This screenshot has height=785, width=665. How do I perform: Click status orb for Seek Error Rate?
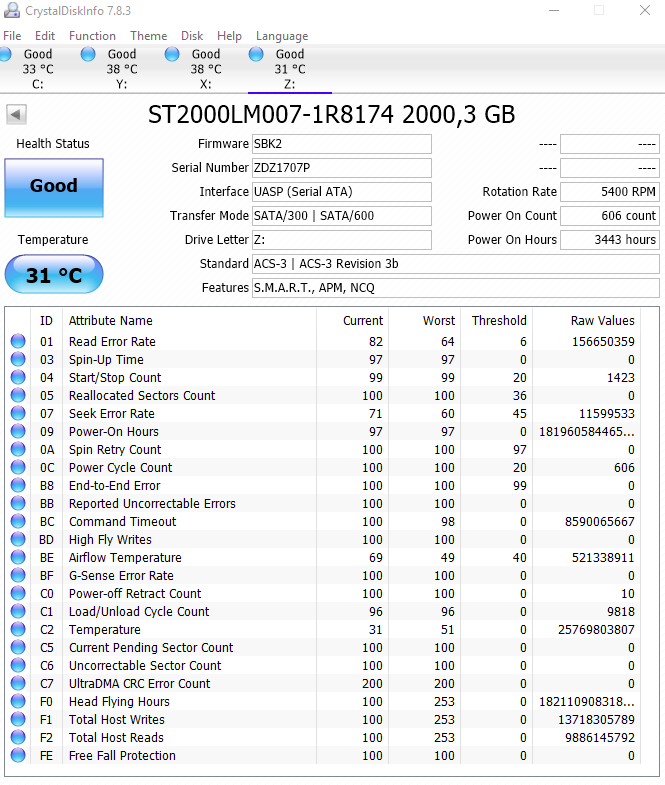coord(18,413)
